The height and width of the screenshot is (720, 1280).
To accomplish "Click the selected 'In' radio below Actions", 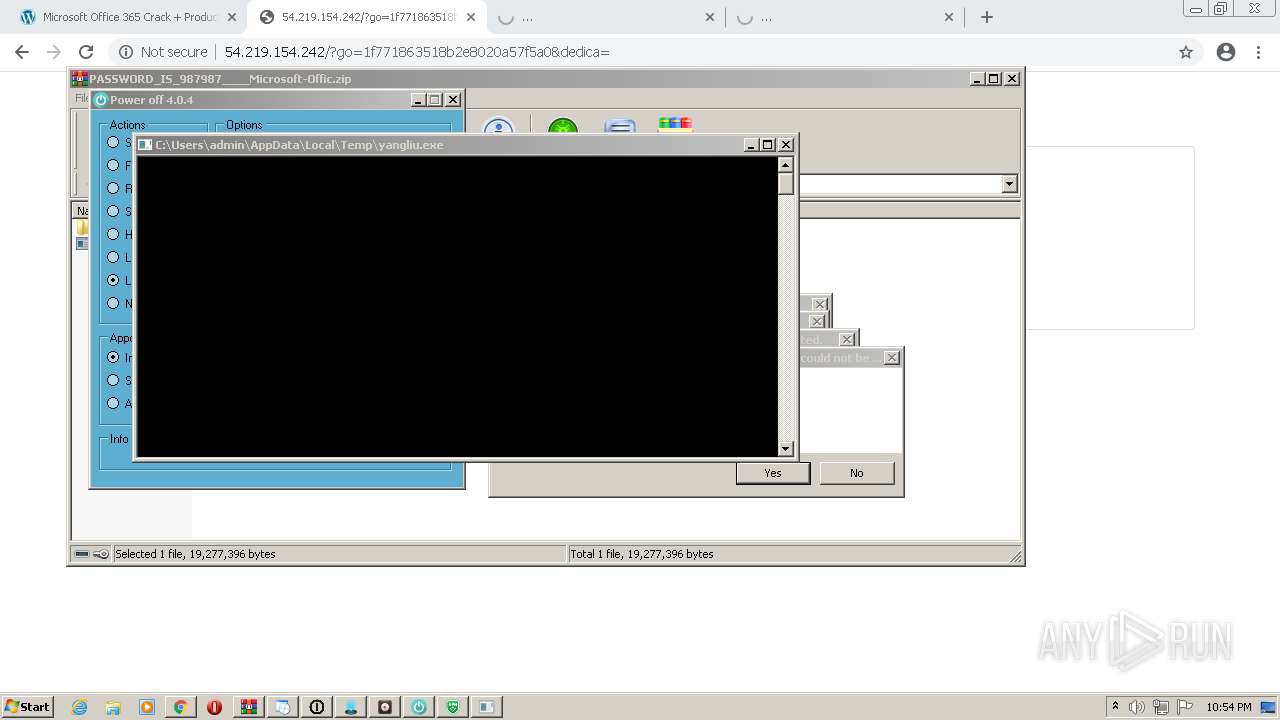I will click(113, 357).
